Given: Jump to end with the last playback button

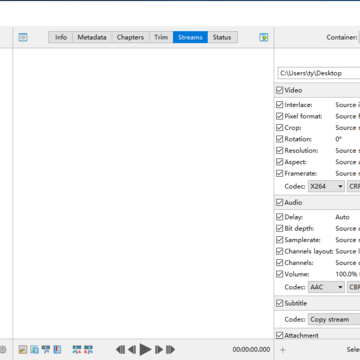Looking at the screenshot, I should point(170,349).
